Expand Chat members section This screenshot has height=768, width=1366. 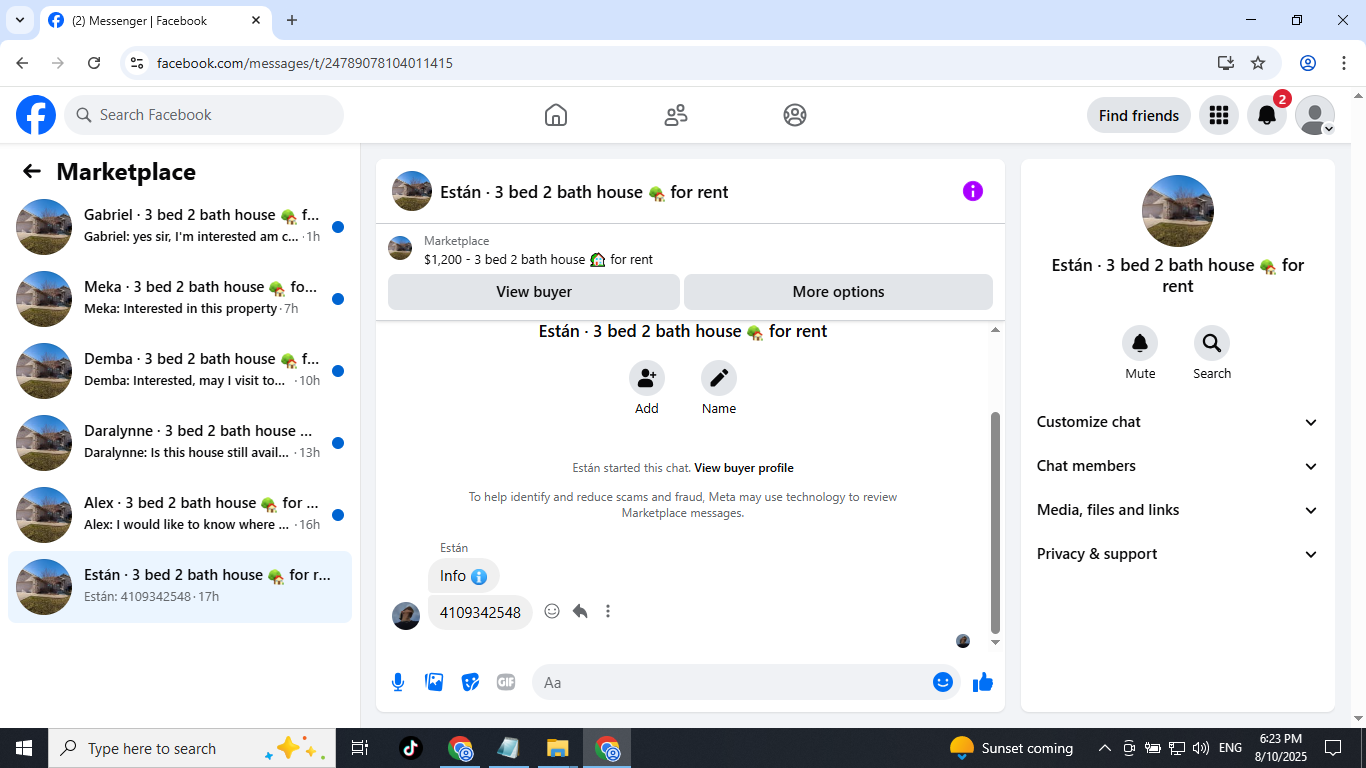[1178, 466]
